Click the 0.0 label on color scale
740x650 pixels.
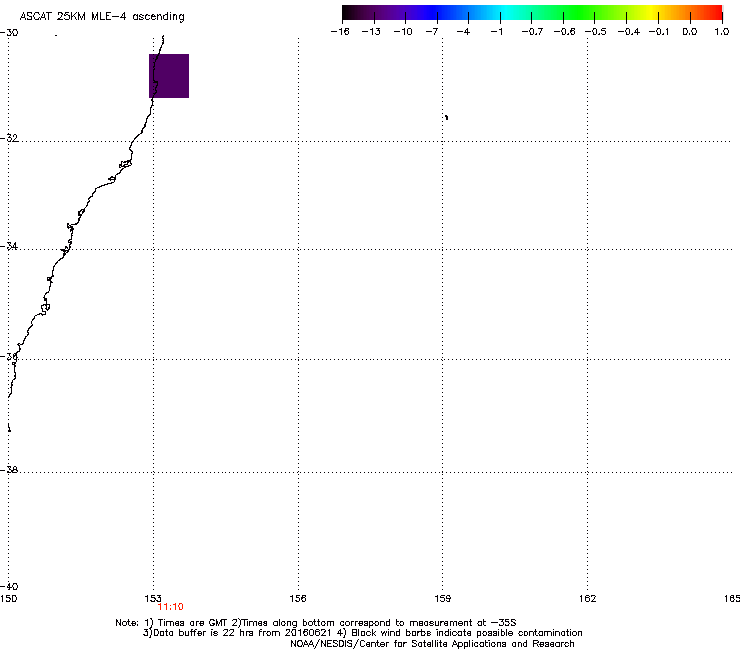[x=690, y=32]
